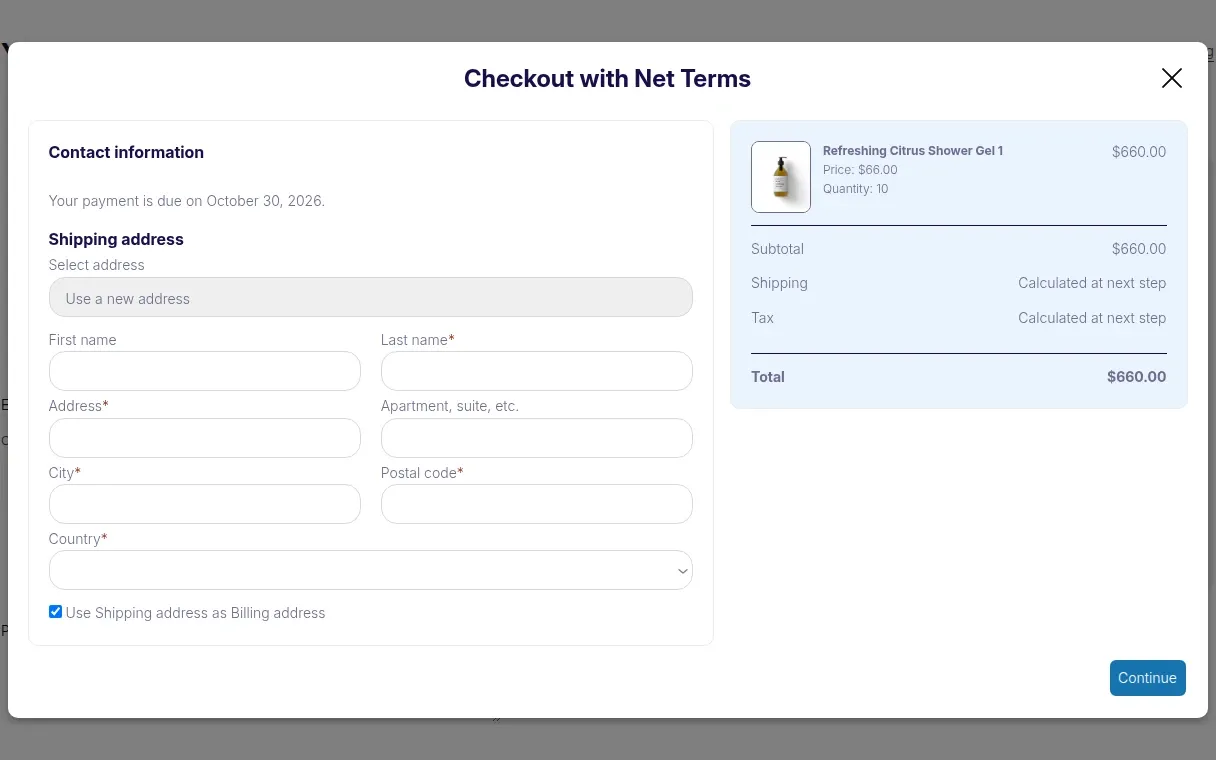The image size is (1216, 760).
Task: Open the Country dropdown
Action: point(370,570)
